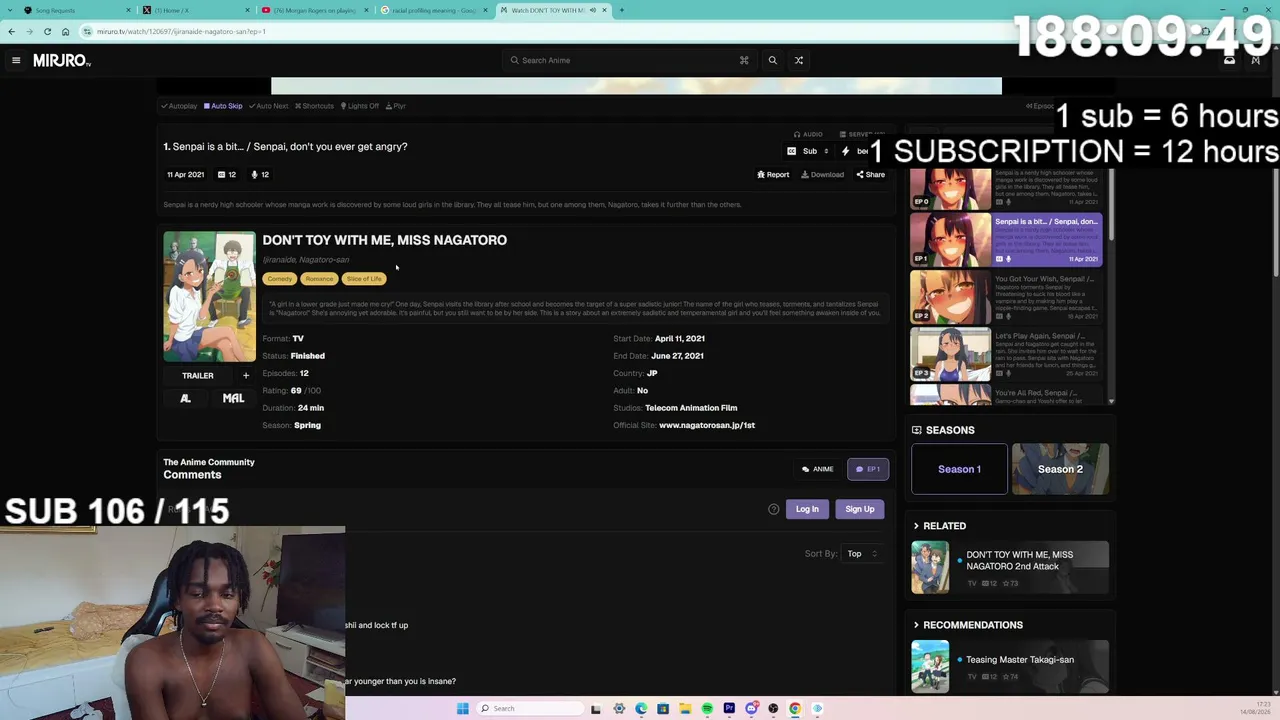Open the browser home page icon
Viewport: 1280px width, 720px height.
point(66,31)
